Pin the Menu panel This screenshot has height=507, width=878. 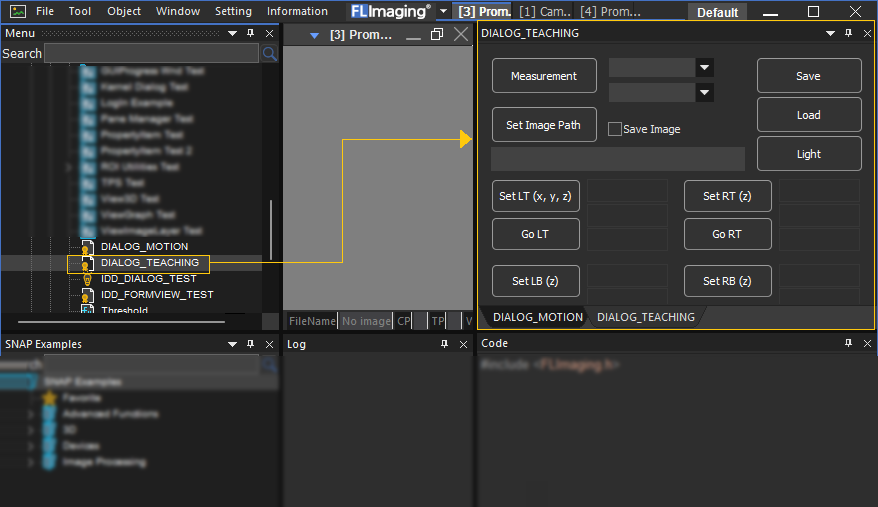tap(250, 33)
